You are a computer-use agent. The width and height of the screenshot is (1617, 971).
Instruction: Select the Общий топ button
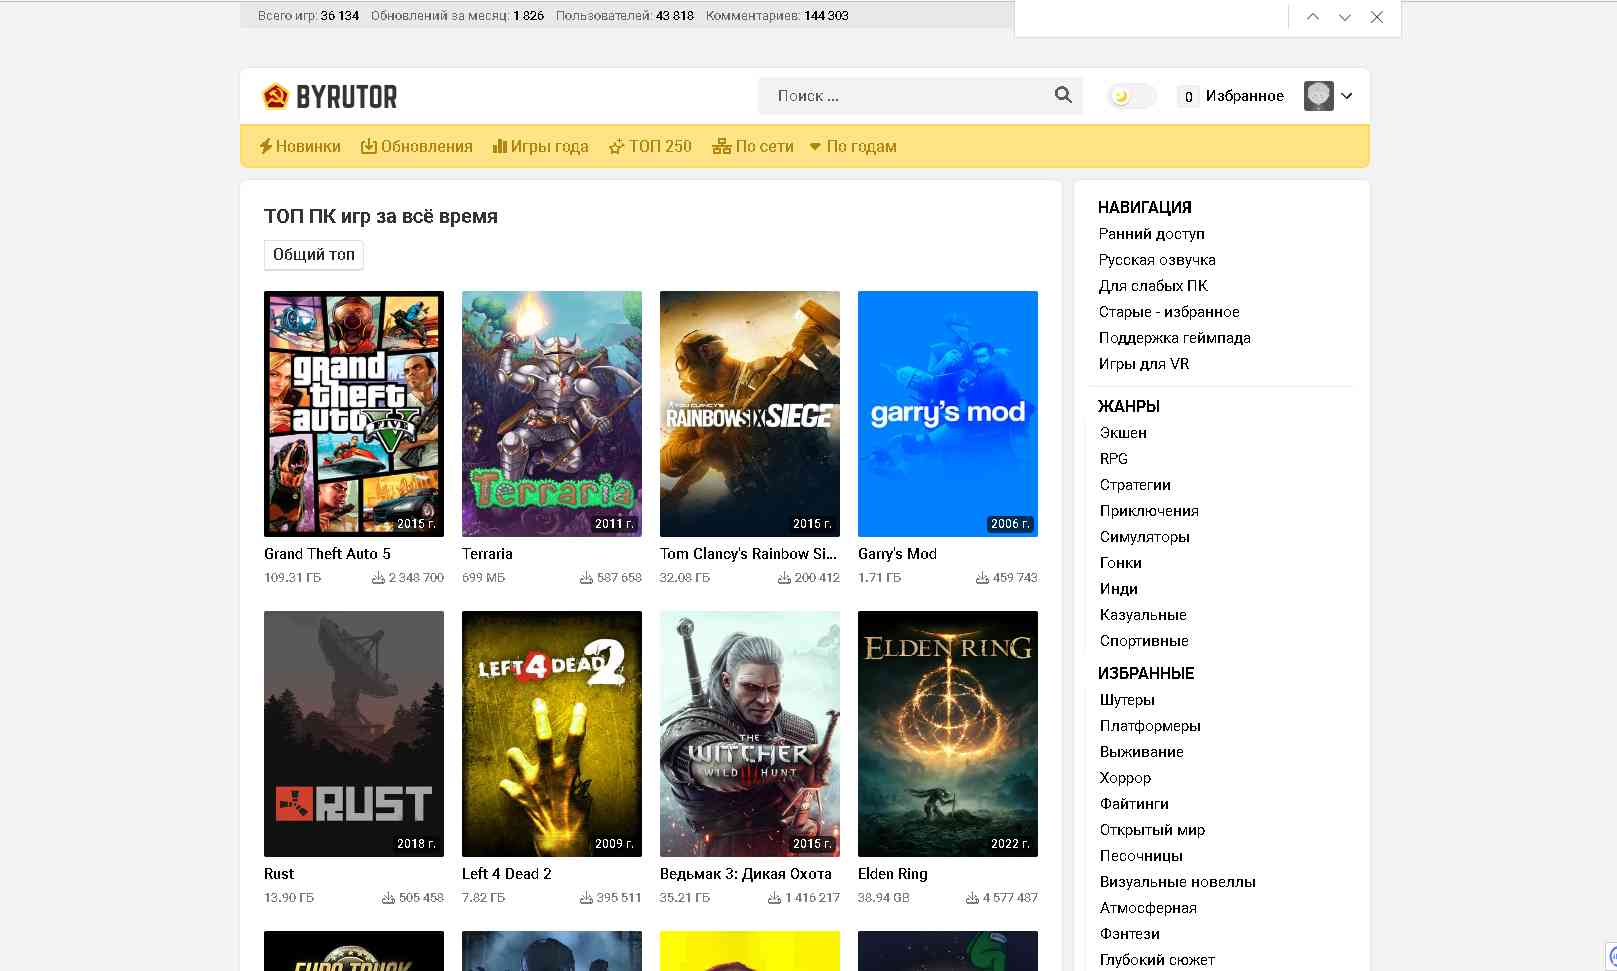pos(314,255)
